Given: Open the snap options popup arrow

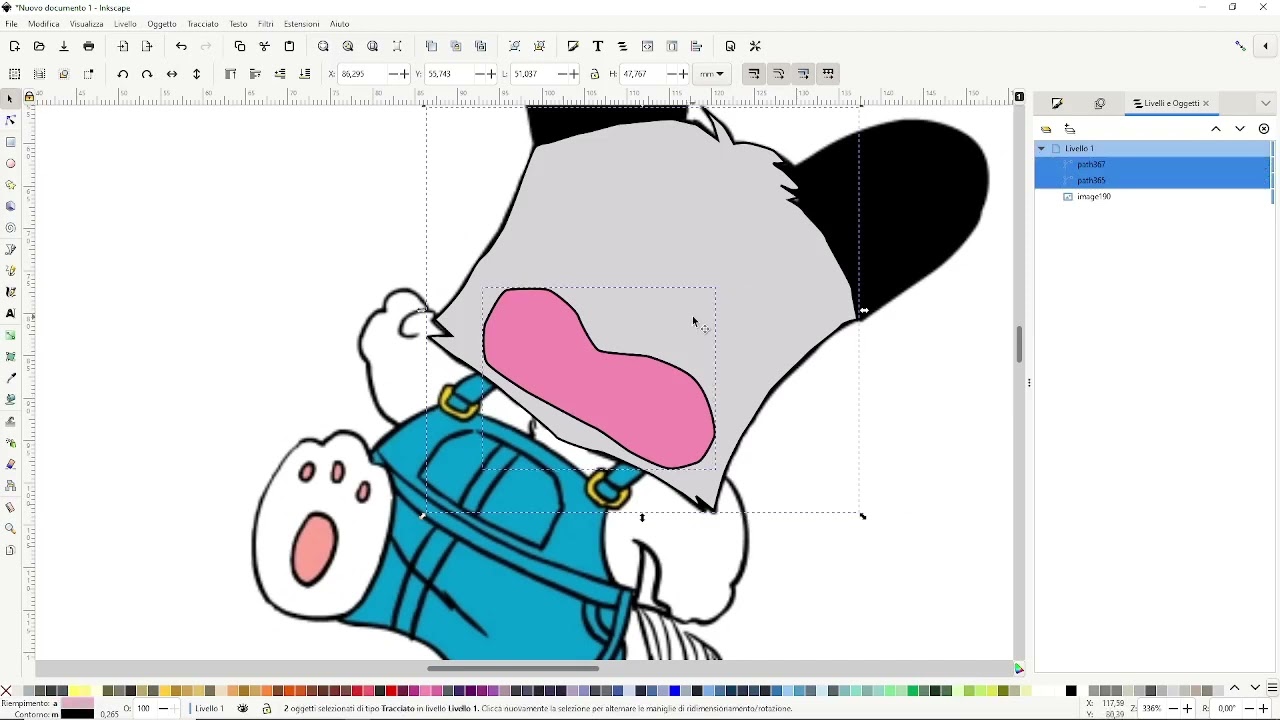Looking at the screenshot, I should pos(1266,47).
